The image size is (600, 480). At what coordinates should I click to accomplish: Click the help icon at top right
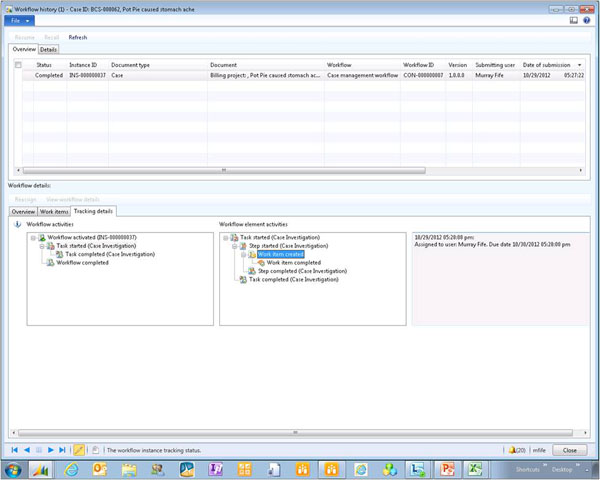tap(586, 20)
